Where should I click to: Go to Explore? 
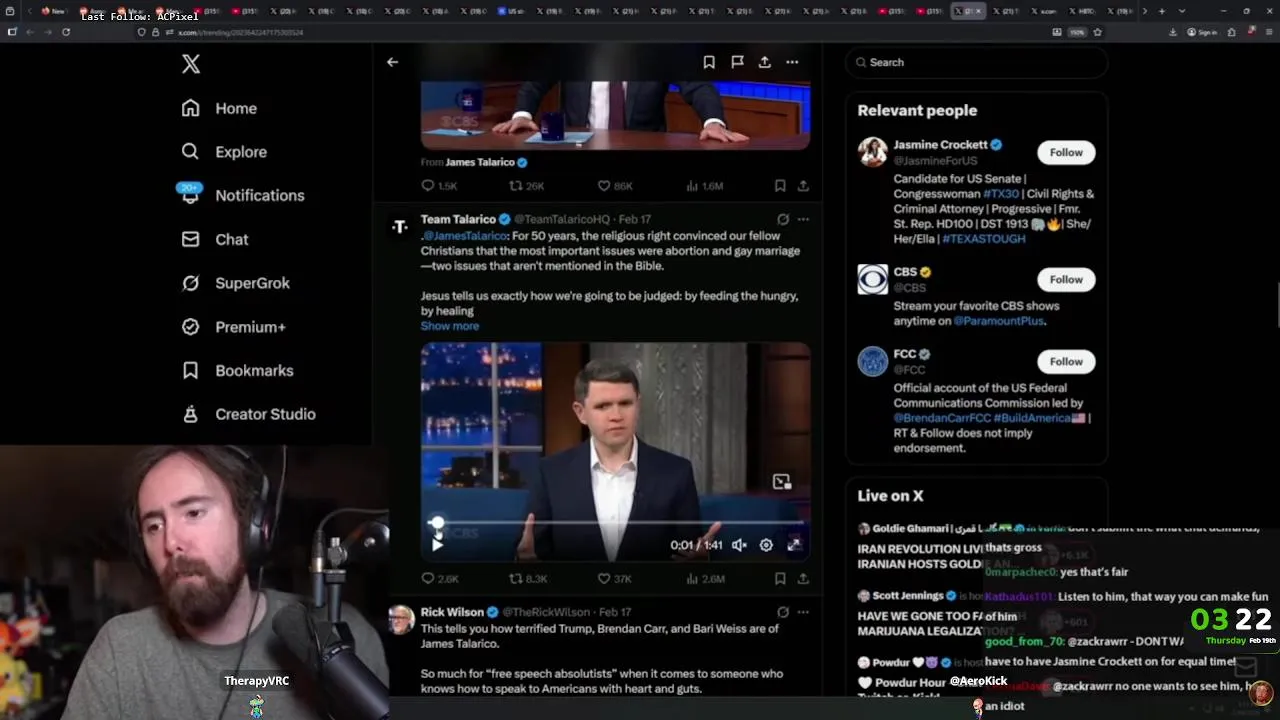224,152
